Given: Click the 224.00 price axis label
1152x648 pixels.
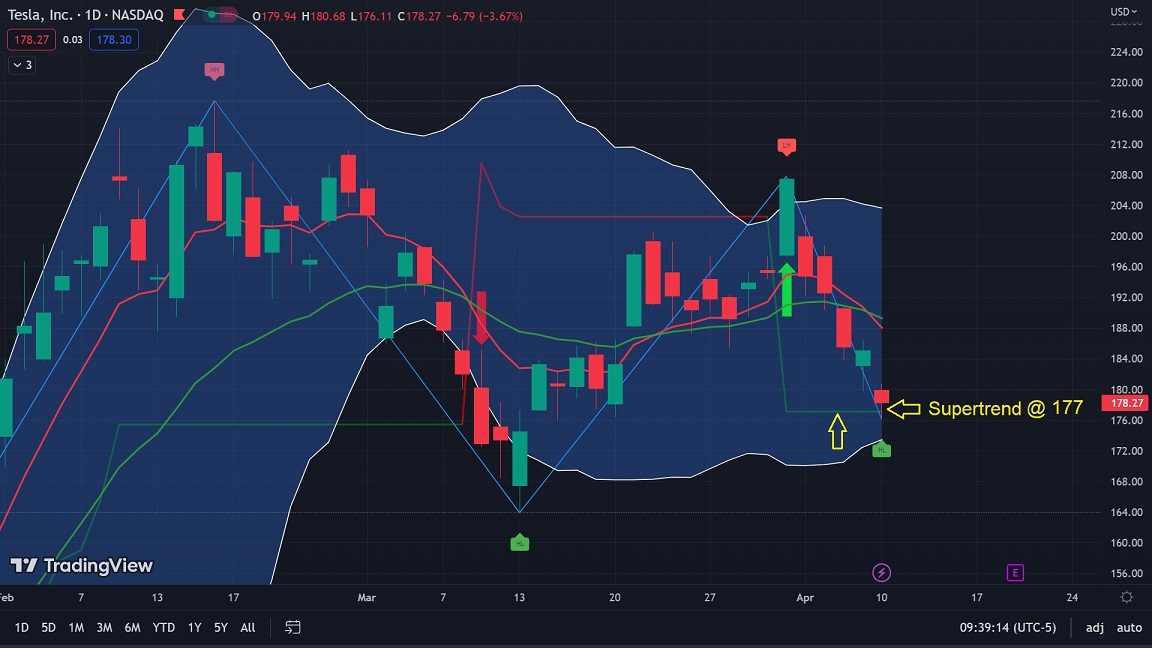Looking at the screenshot, I should pos(1126,52).
